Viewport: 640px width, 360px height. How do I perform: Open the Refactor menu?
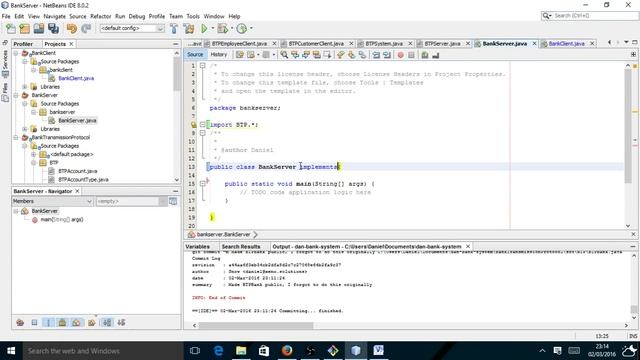click(100, 16)
